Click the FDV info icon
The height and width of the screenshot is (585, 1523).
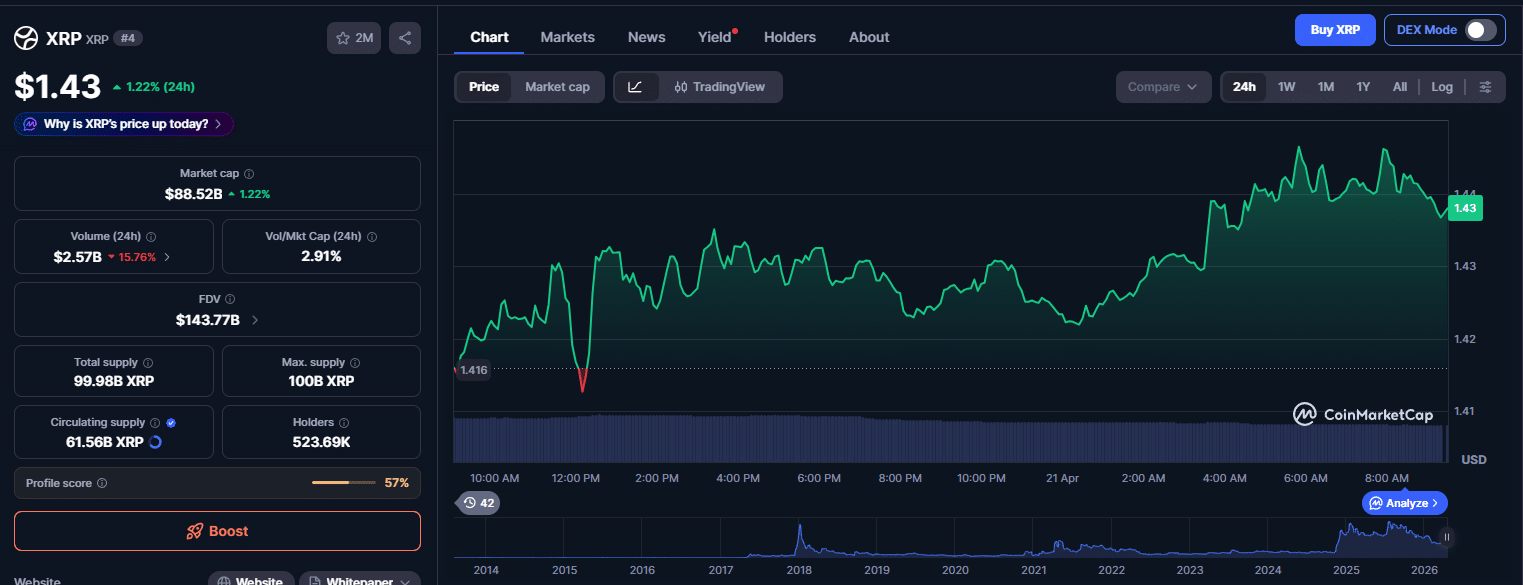pos(230,299)
